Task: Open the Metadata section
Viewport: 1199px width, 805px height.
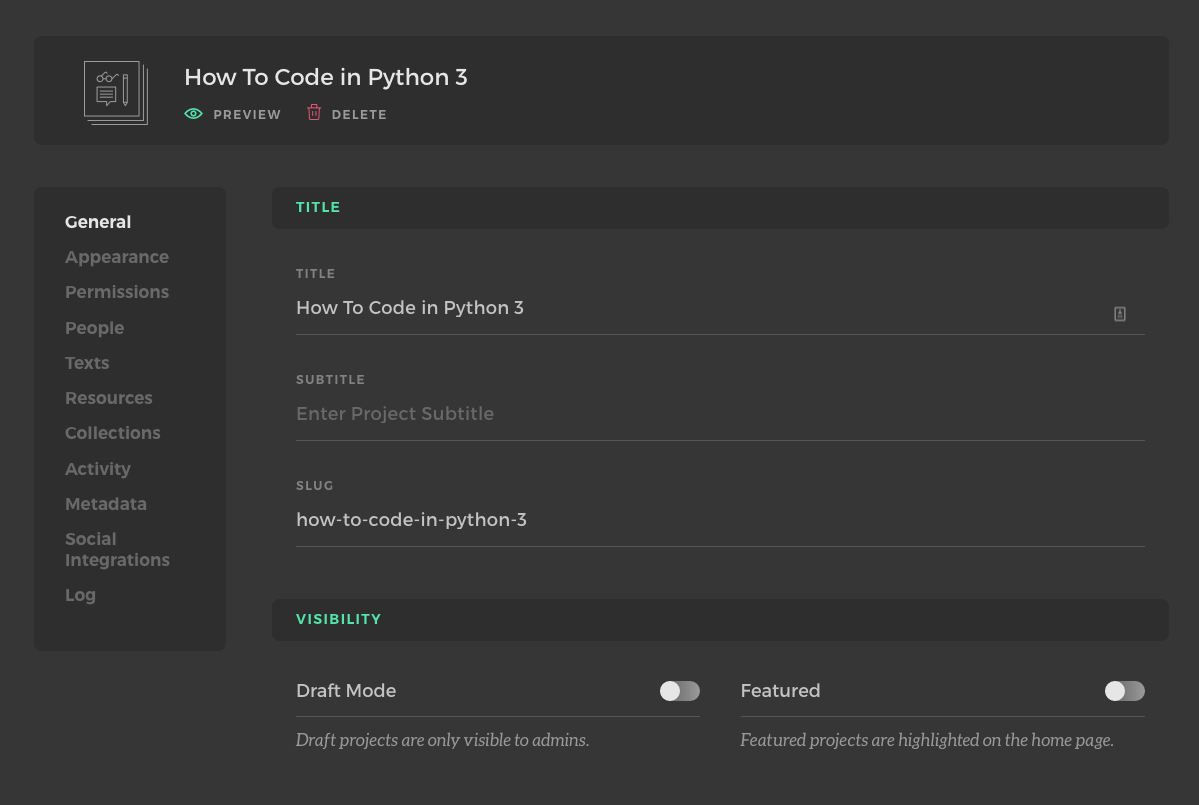Action: click(x=106, y=504)
